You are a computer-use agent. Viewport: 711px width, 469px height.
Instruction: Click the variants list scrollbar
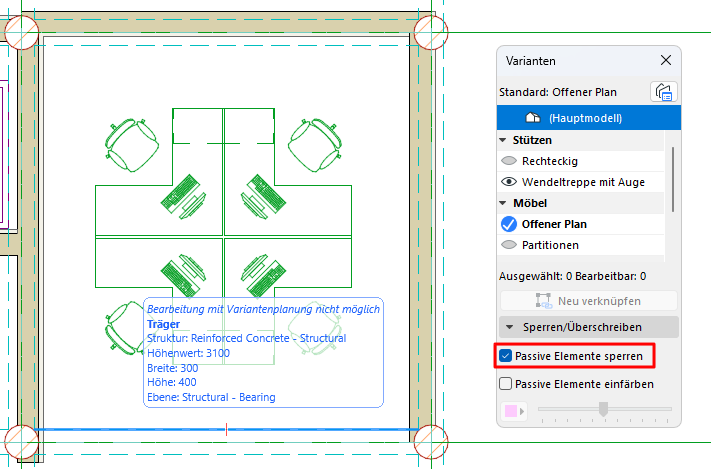[673, 179]
